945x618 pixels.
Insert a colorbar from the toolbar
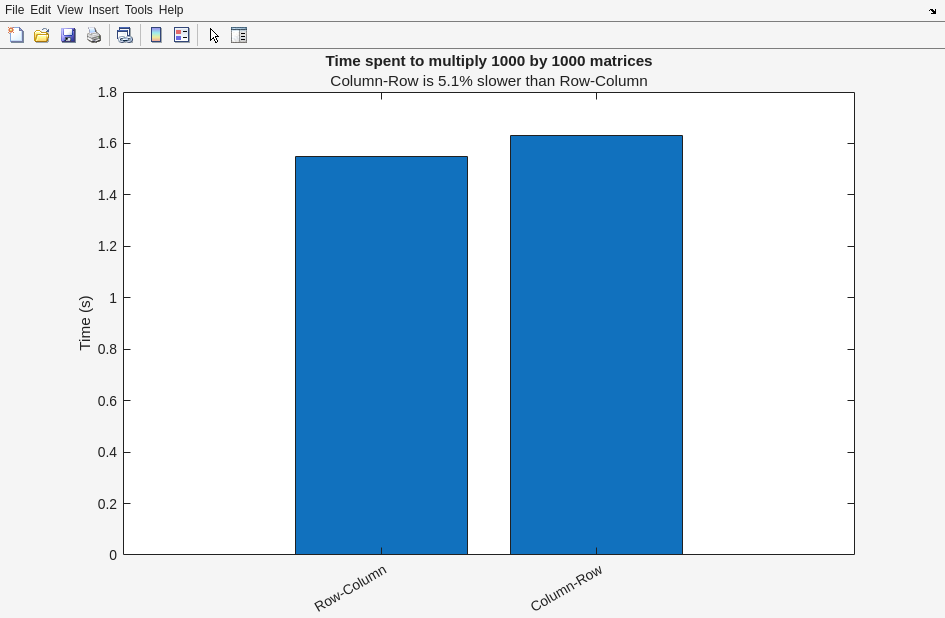(x=156, y=35)
